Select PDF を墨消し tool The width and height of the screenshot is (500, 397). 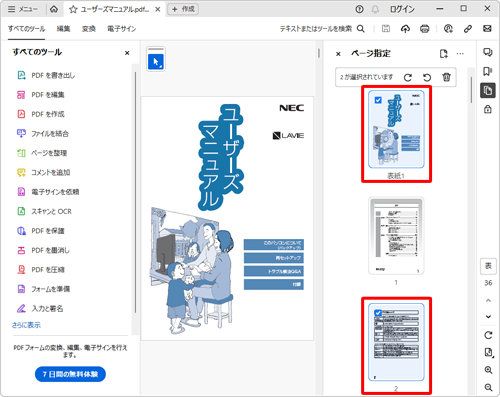pyautogui.click(x=43, y=250)
